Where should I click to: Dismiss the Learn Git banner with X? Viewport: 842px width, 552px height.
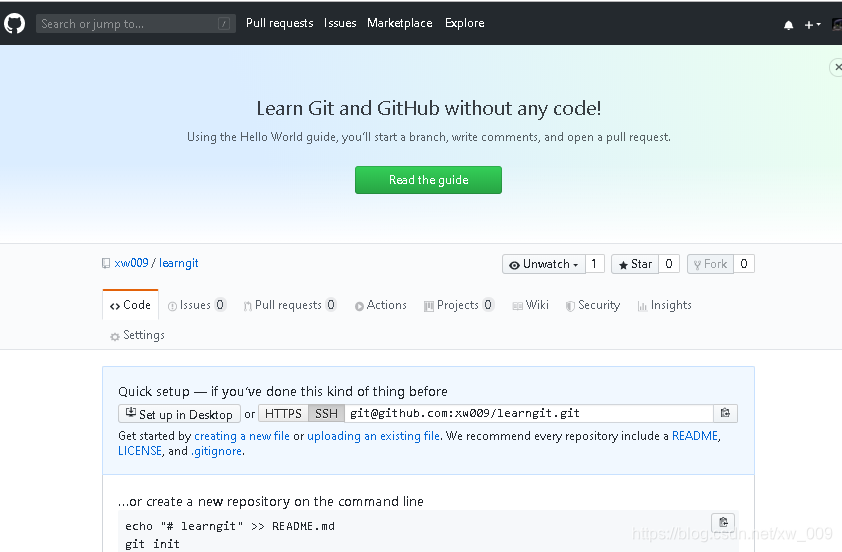tap(837, 67)
